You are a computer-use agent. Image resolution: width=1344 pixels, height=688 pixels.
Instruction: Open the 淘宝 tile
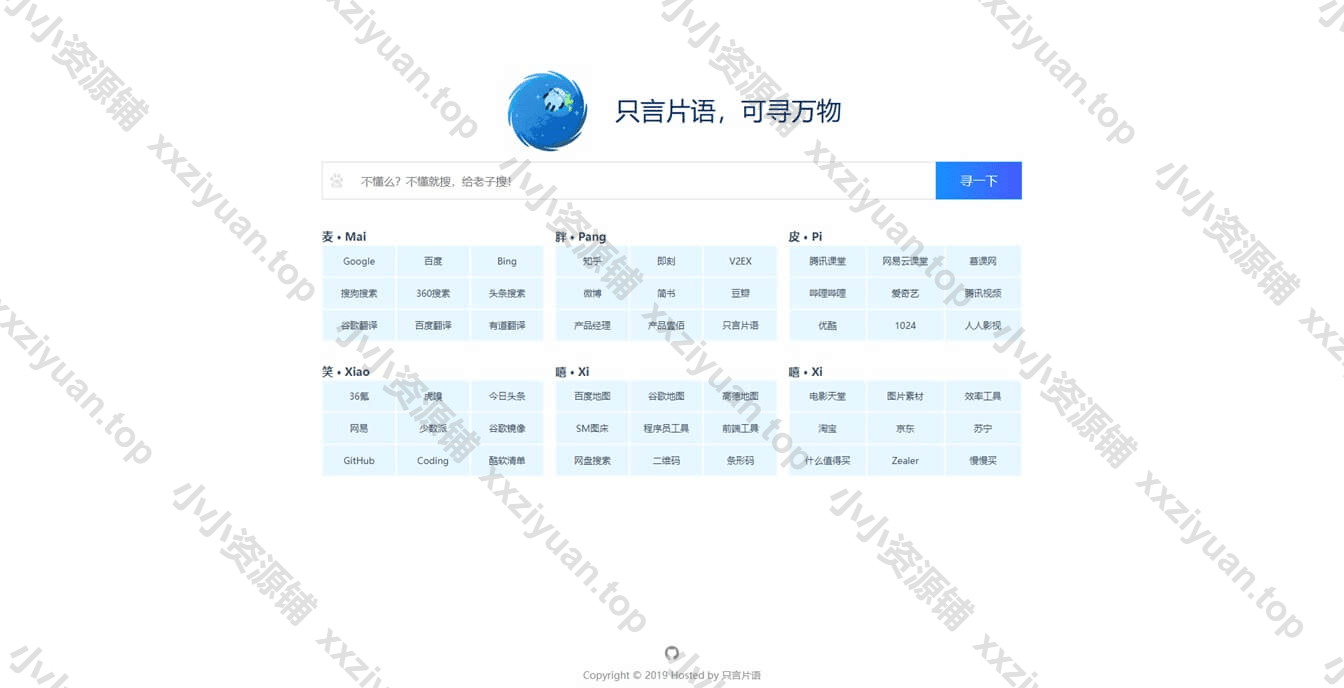tap(827, 428)
